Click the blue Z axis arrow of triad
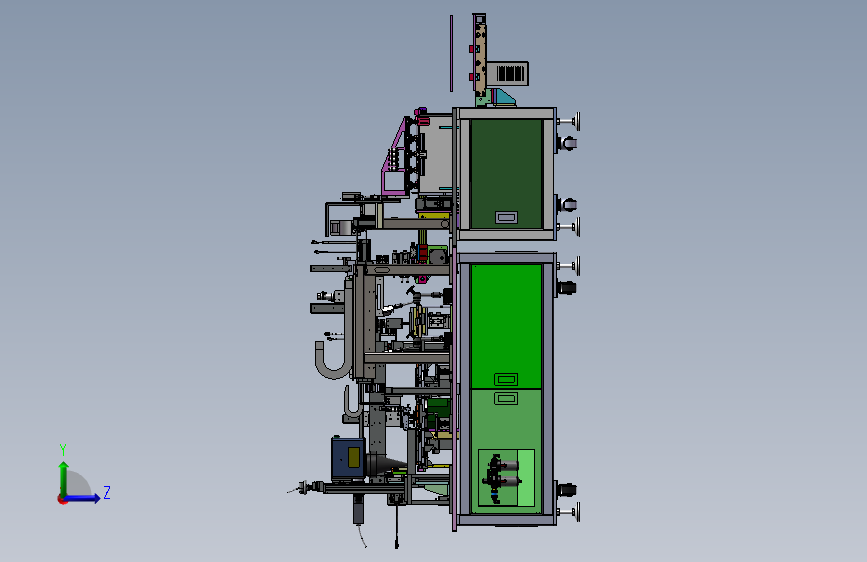This screenshot has width=867, height=562. [83, 498]
